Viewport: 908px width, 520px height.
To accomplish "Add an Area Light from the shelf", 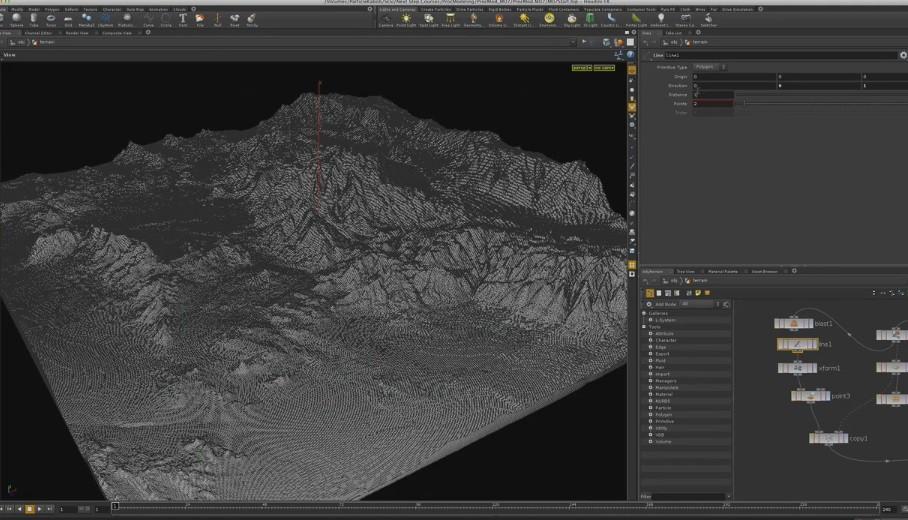I will coord(451,20).
